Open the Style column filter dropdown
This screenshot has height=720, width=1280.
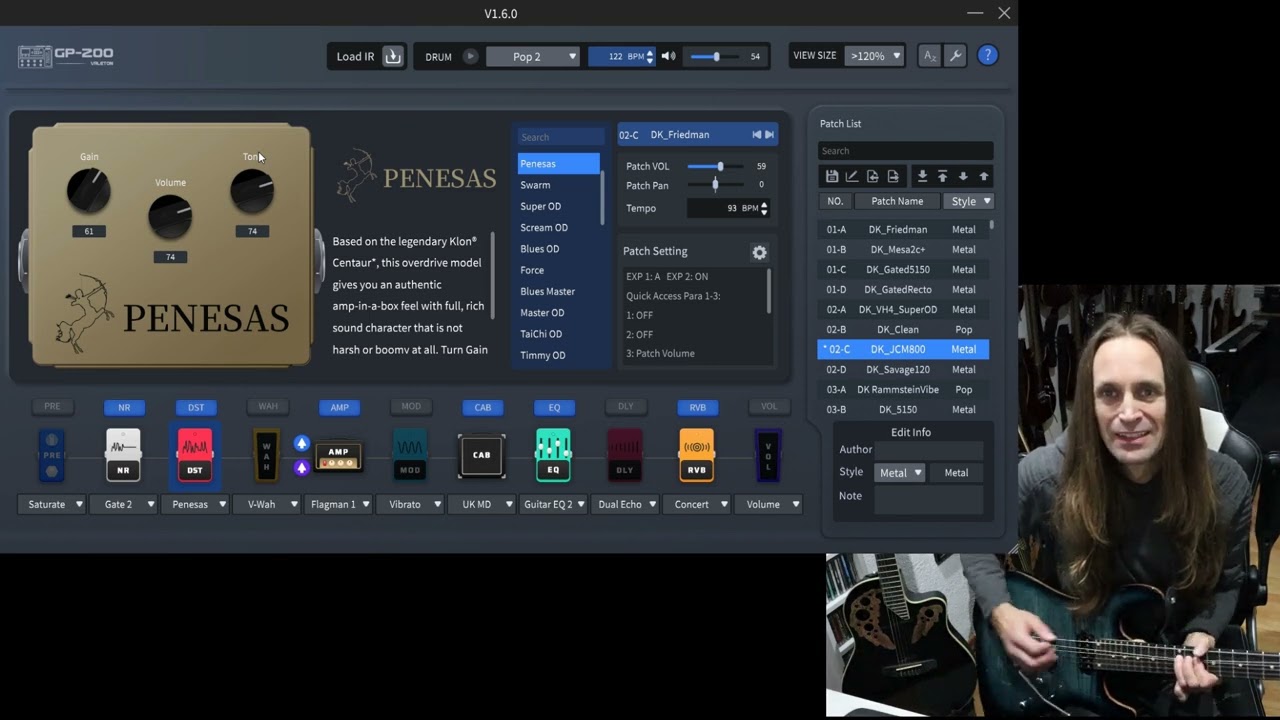coord(968,201)
